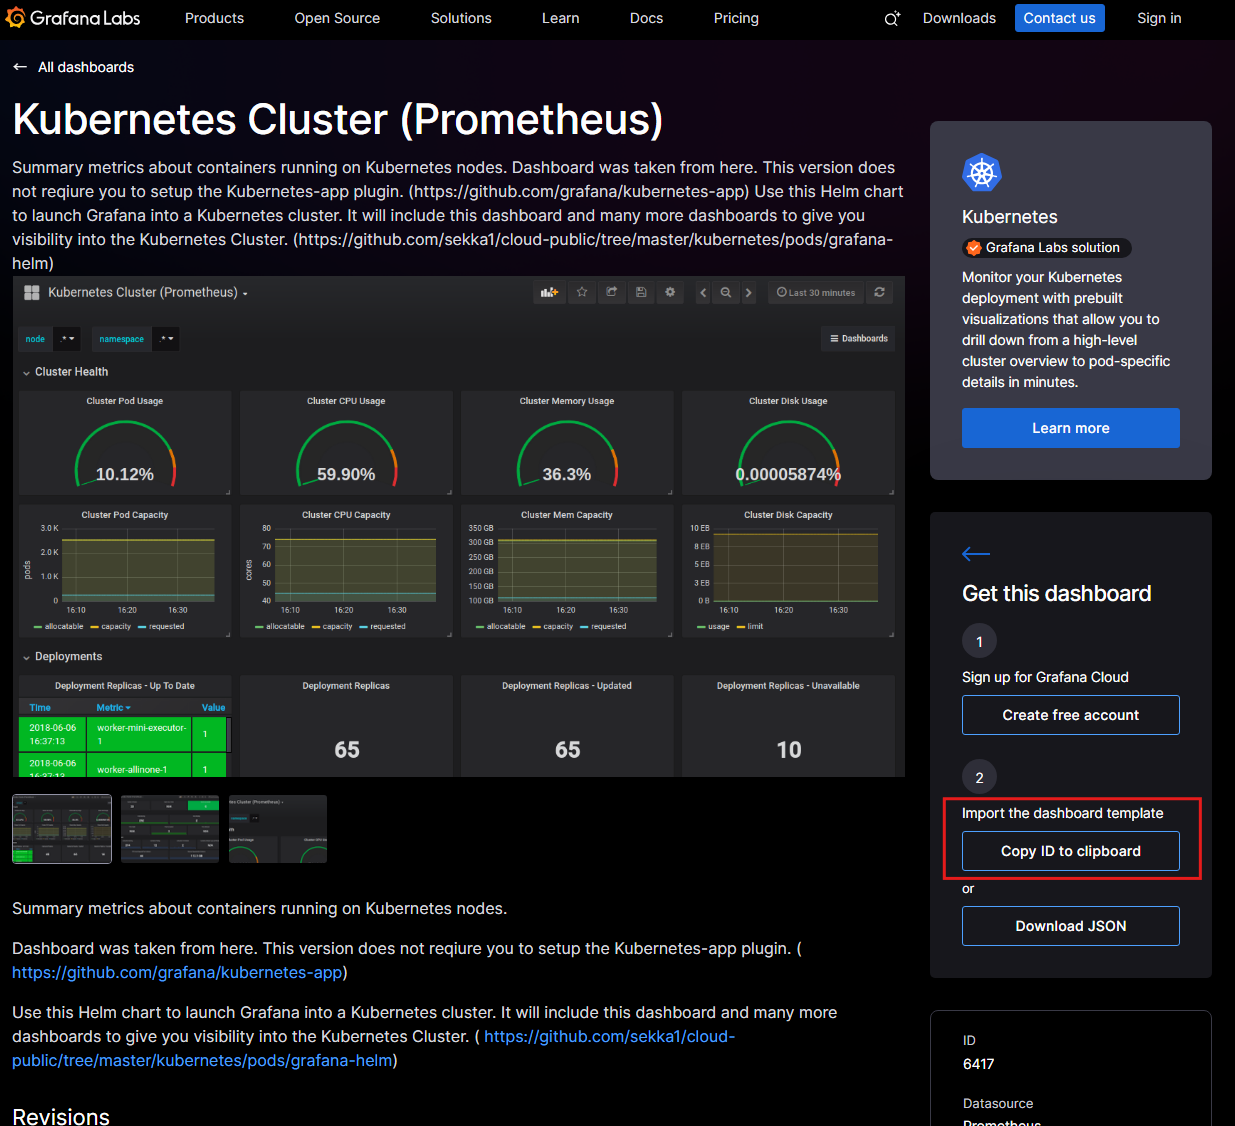The image size is (1235, 1126).
Task: Select the third preview thumbnail
Action: tap(278, 829)
